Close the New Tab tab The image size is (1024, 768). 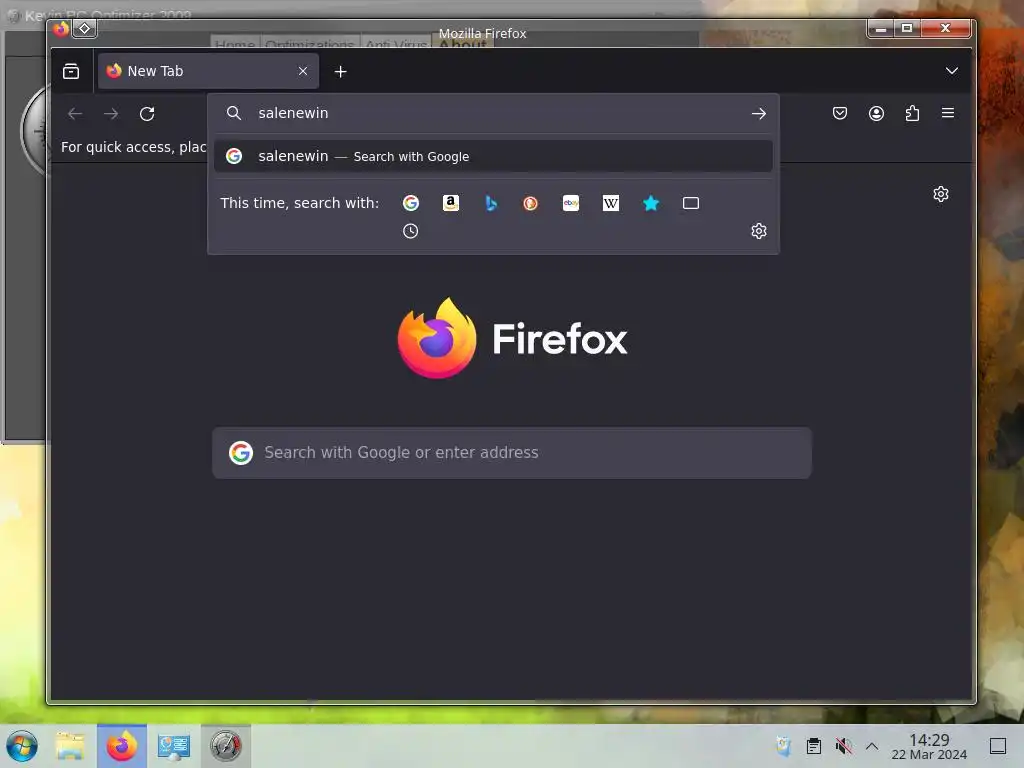pos(303,71)
